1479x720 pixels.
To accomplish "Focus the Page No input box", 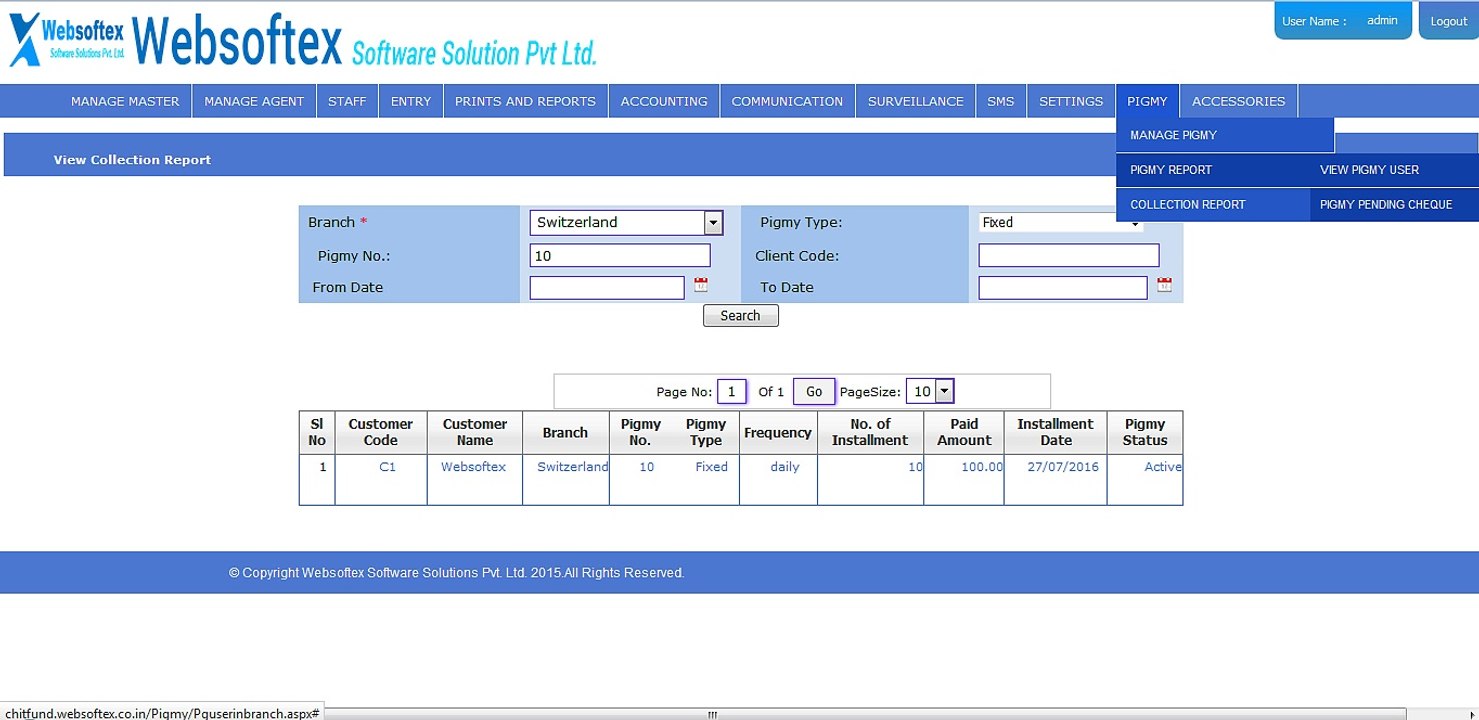I will pyautogui.click(x=732, y=392).
